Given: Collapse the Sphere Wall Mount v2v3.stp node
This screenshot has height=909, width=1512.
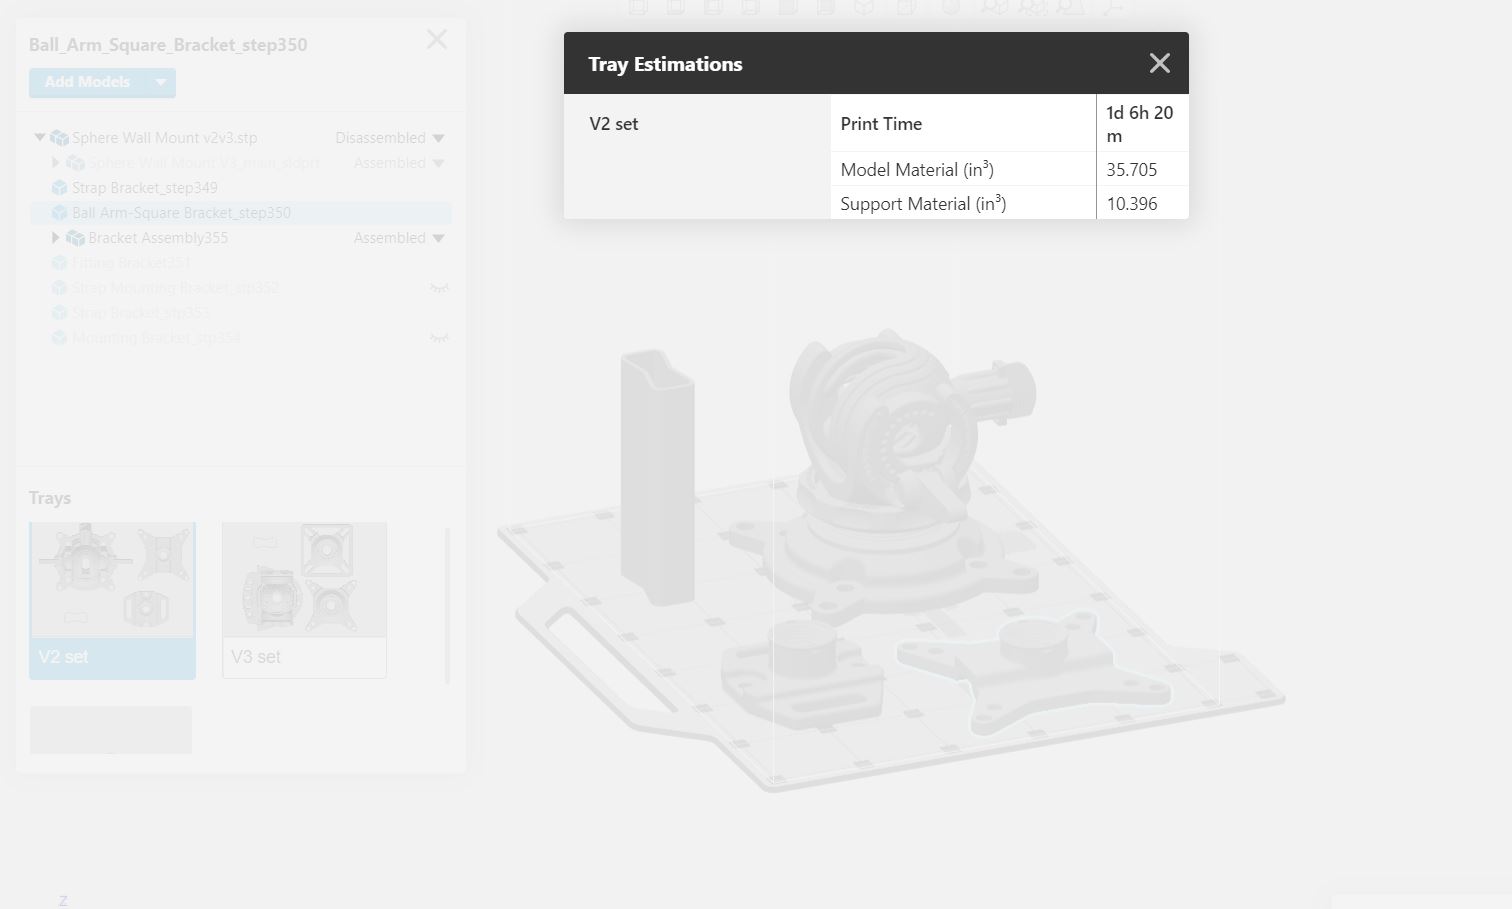Looking at the screenshot, I should [x=40, y=138].
